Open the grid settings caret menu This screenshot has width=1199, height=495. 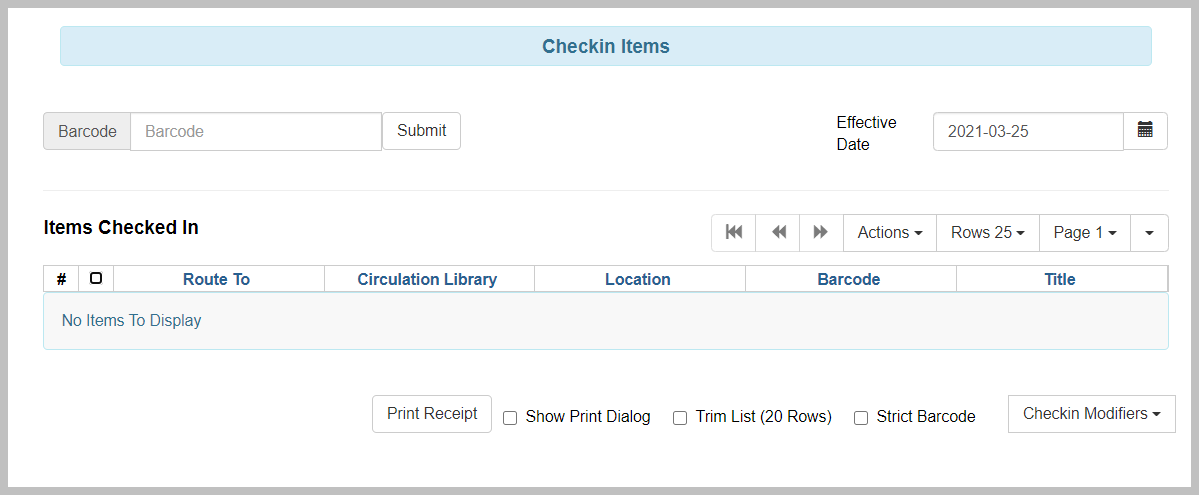point(1149,233)
